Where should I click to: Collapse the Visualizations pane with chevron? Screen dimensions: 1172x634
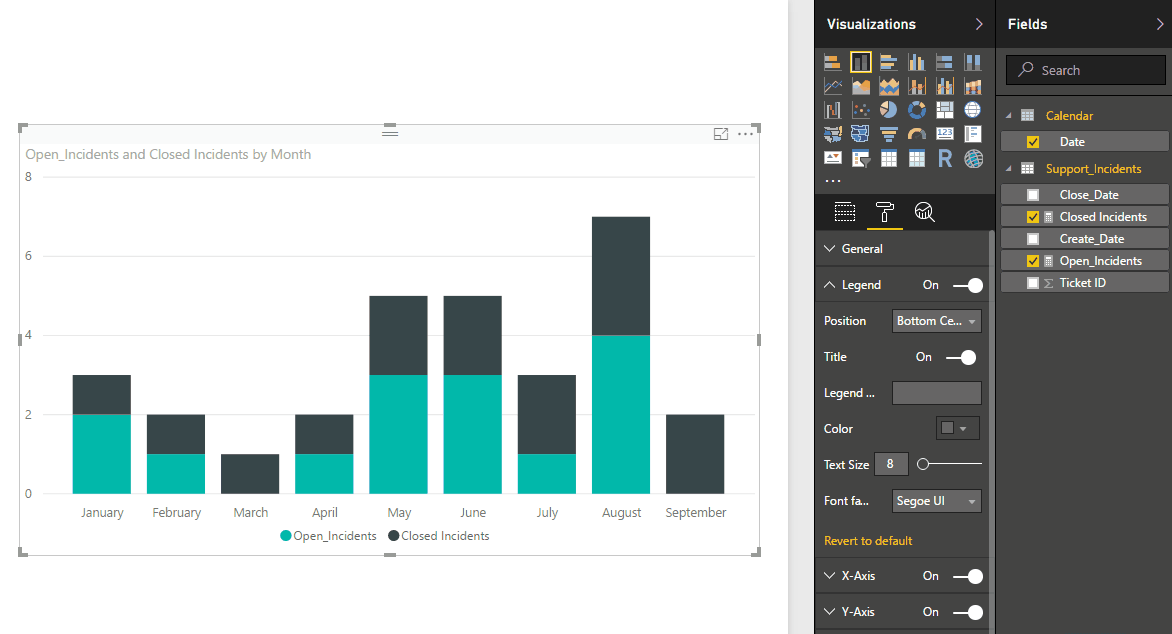[x=979, y=24]
